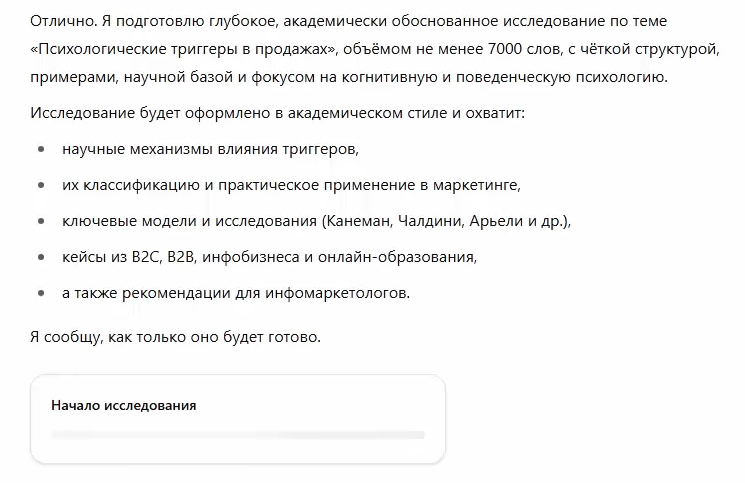Click the text «кейсы из B2C, B2B»
Screen dimensions: 745x483
(129, 257)
